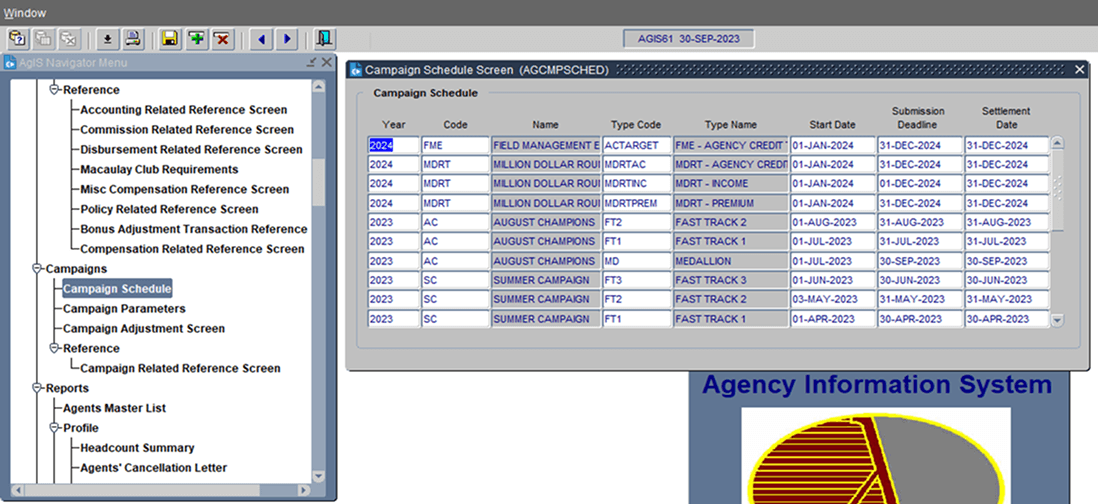Click the MEDALLION type name cell
This screenshot has width=1098, height=504.
coord(731,261)
